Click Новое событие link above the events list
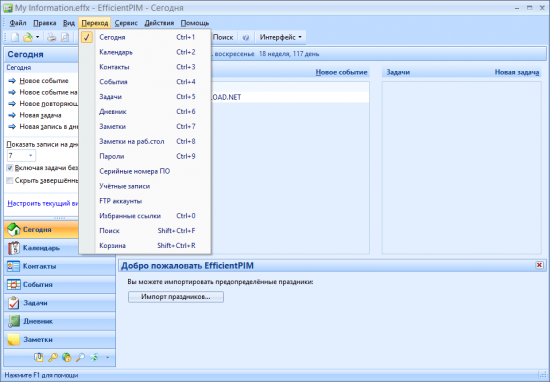 click(x=341, y=72)
